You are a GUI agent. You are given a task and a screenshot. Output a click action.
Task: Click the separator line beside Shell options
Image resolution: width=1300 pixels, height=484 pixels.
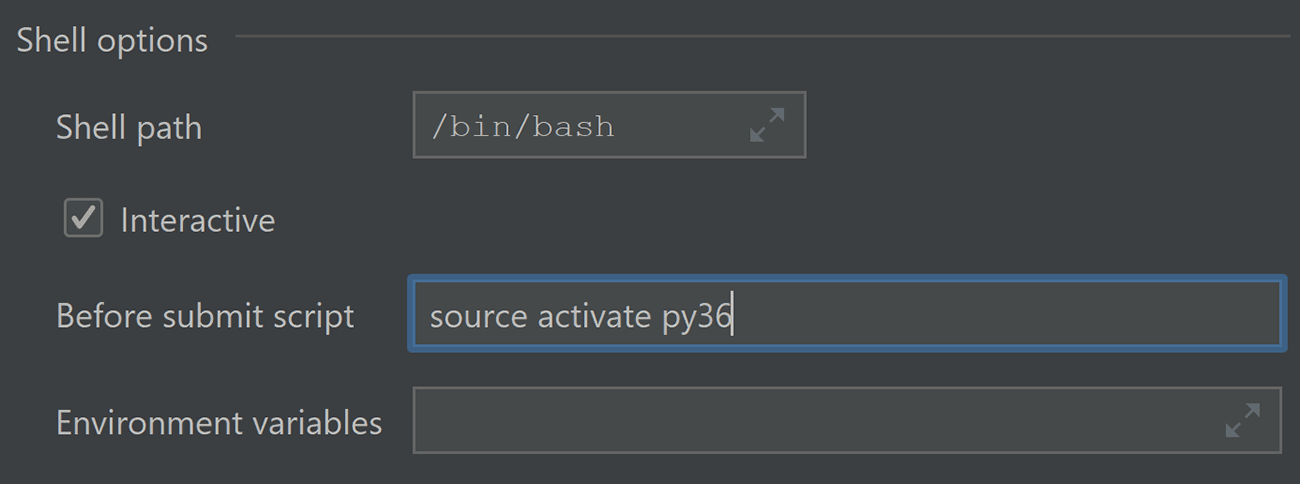[764, 38]
